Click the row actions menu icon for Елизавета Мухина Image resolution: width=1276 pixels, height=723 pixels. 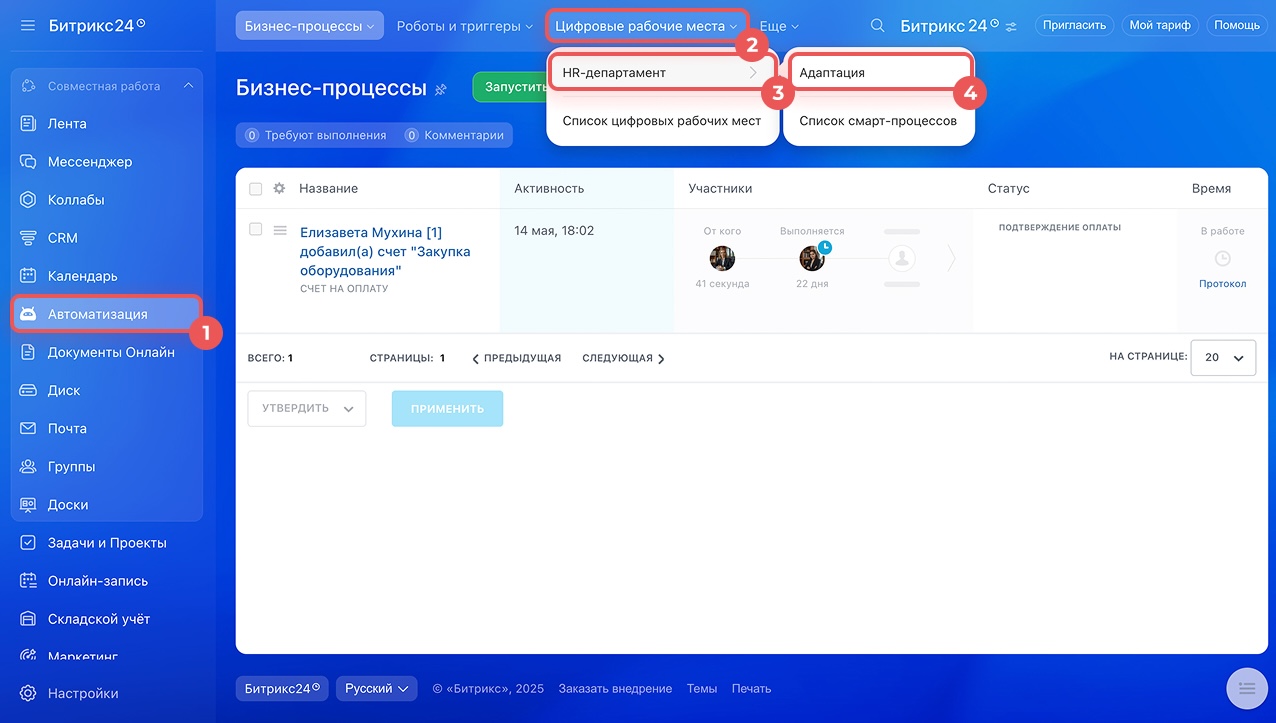point(280,231)
